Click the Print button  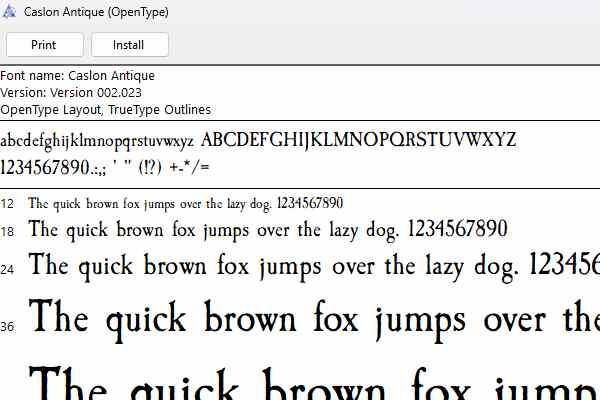coord(44,45)
